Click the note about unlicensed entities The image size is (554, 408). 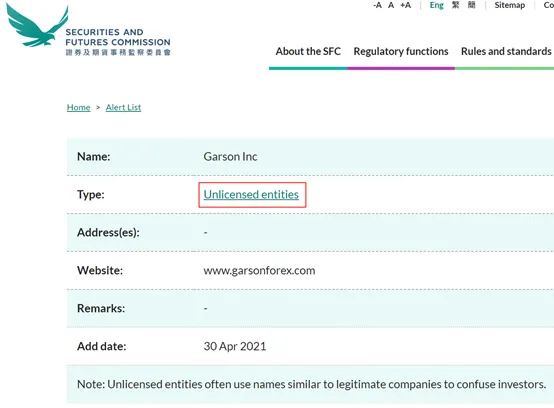click(x=312, y=384)
